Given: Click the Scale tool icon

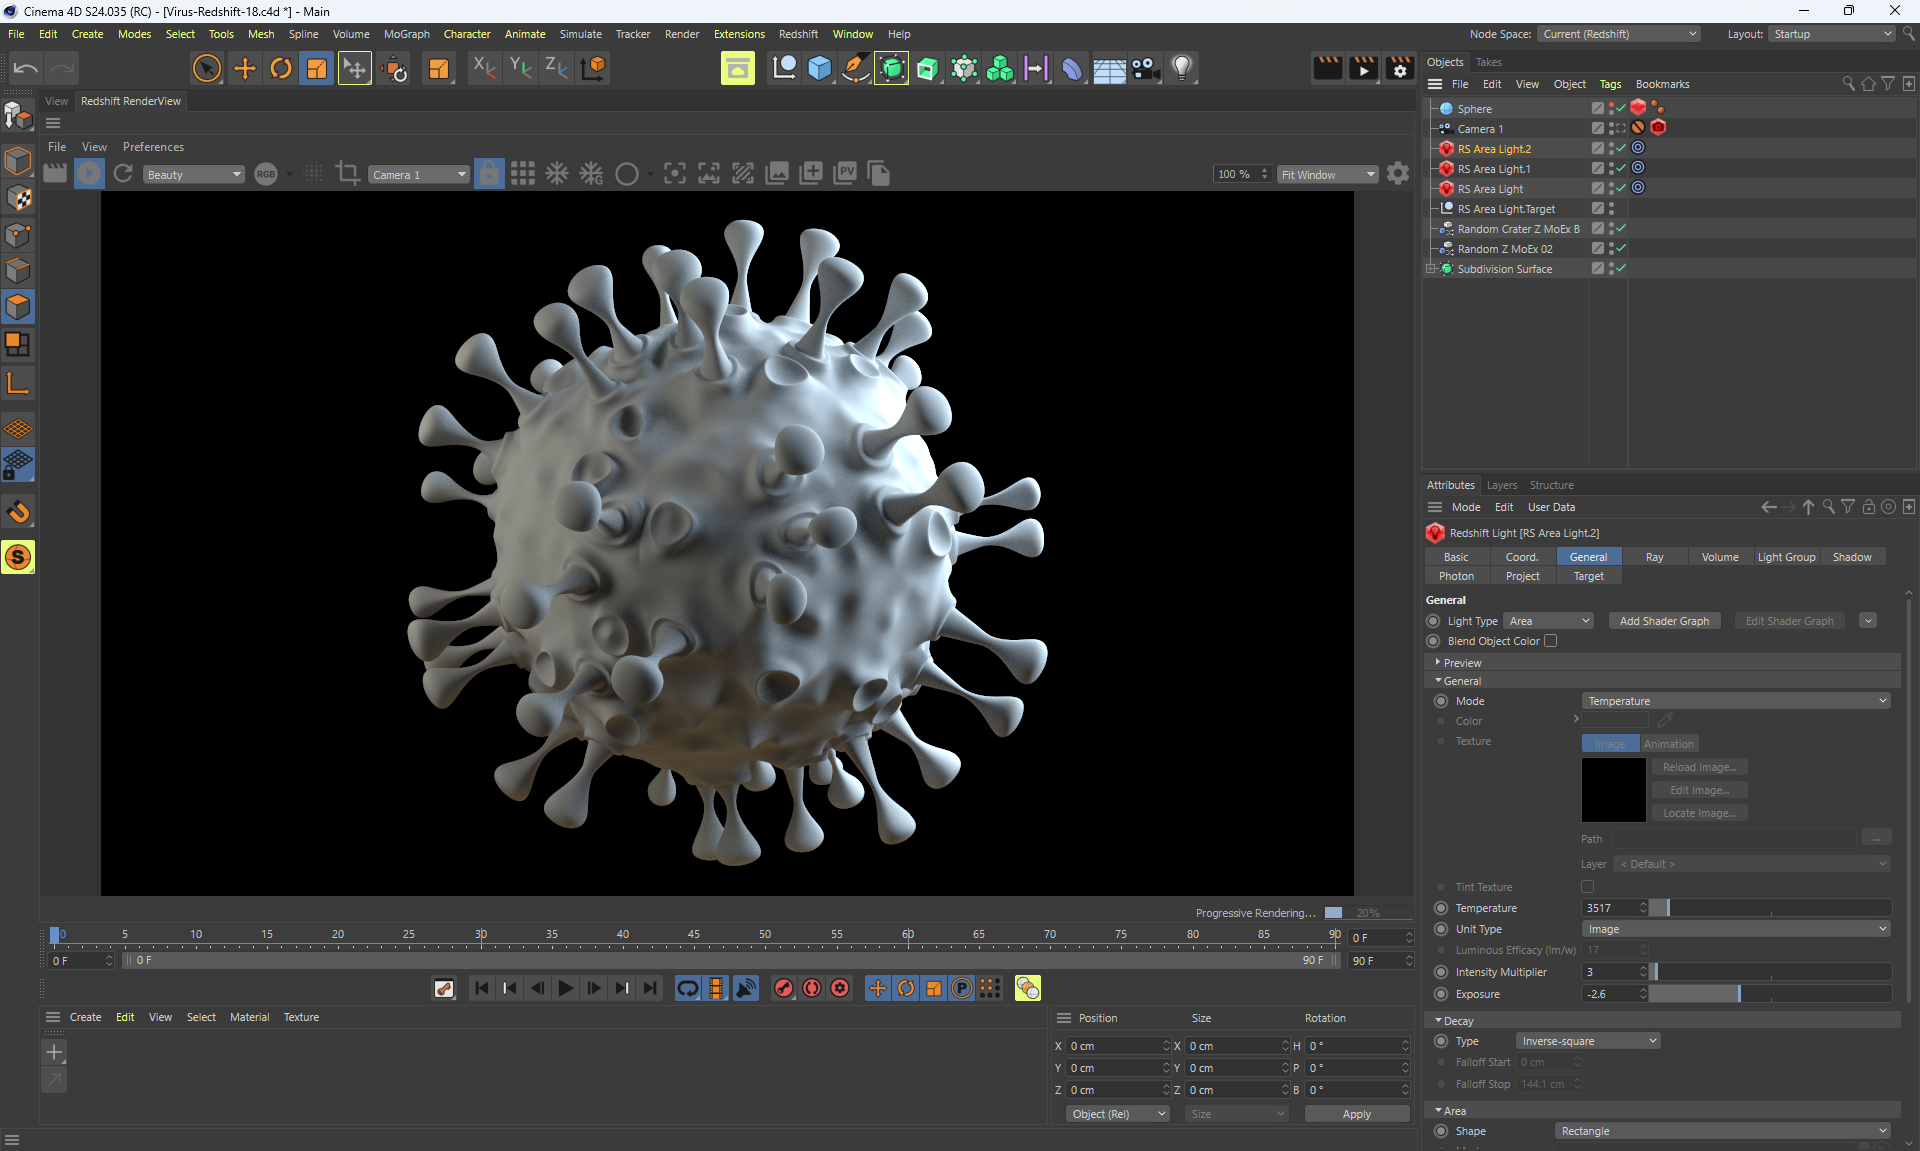Looking at the screenshot, I should [x=316, y=68].
